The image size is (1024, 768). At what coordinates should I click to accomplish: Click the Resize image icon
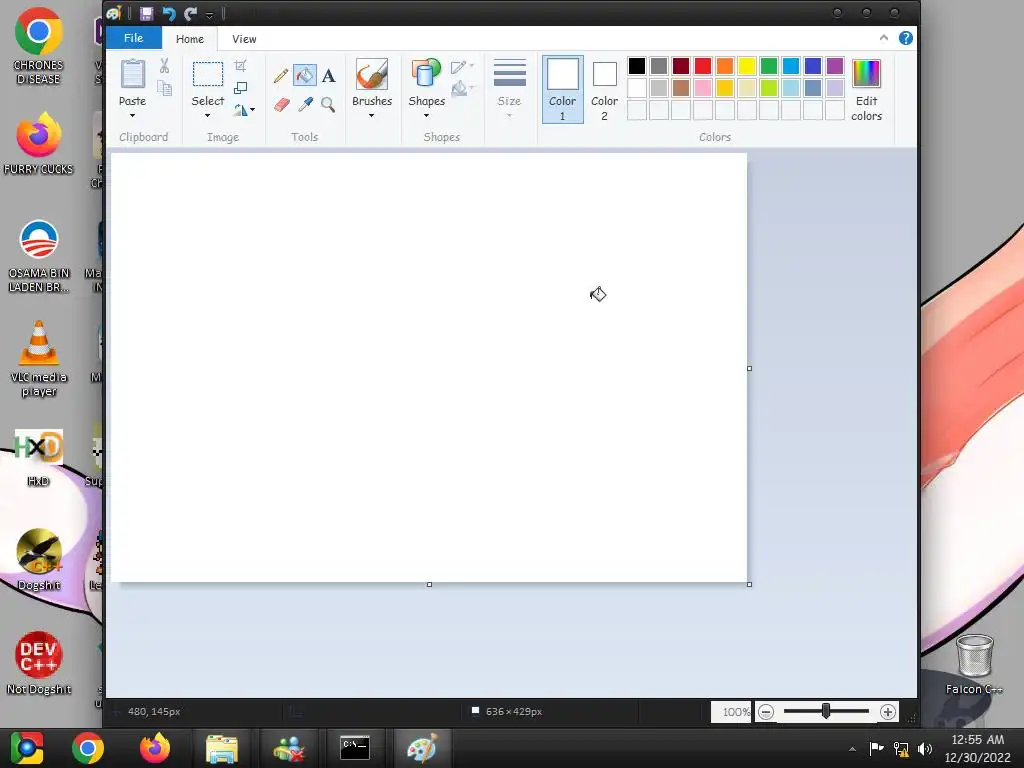(240, 88)
